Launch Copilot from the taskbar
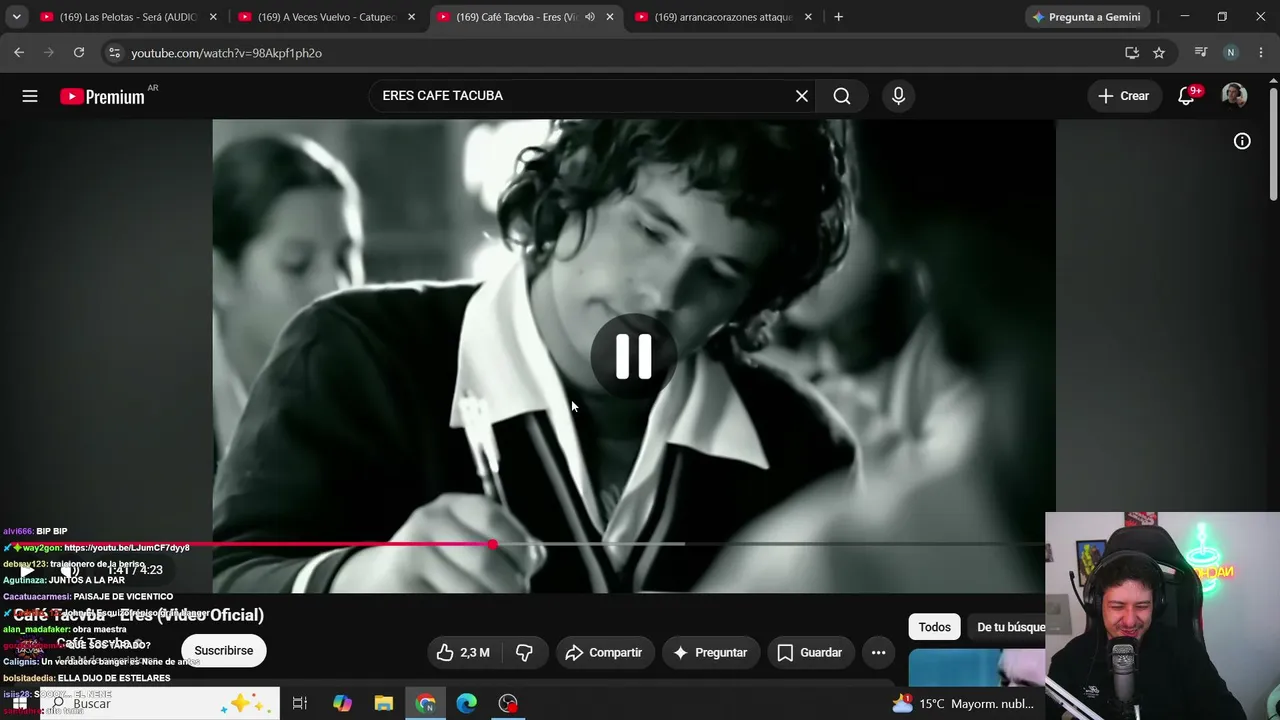This screenshot has height=720, width=1280. tap(342, 704)
